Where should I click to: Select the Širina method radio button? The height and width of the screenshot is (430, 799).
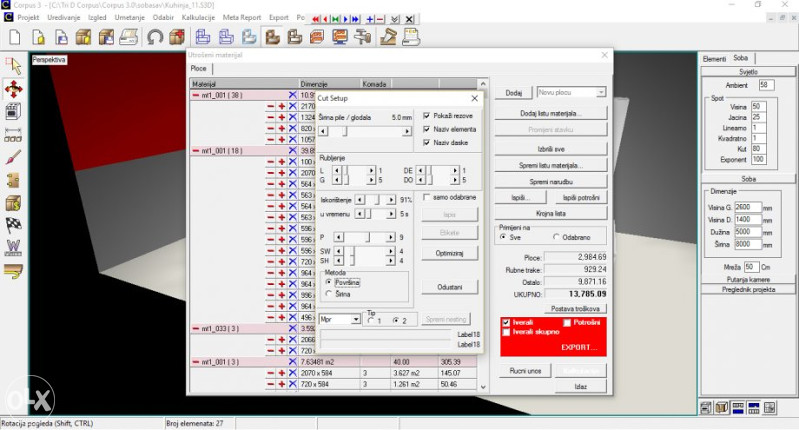329,294
